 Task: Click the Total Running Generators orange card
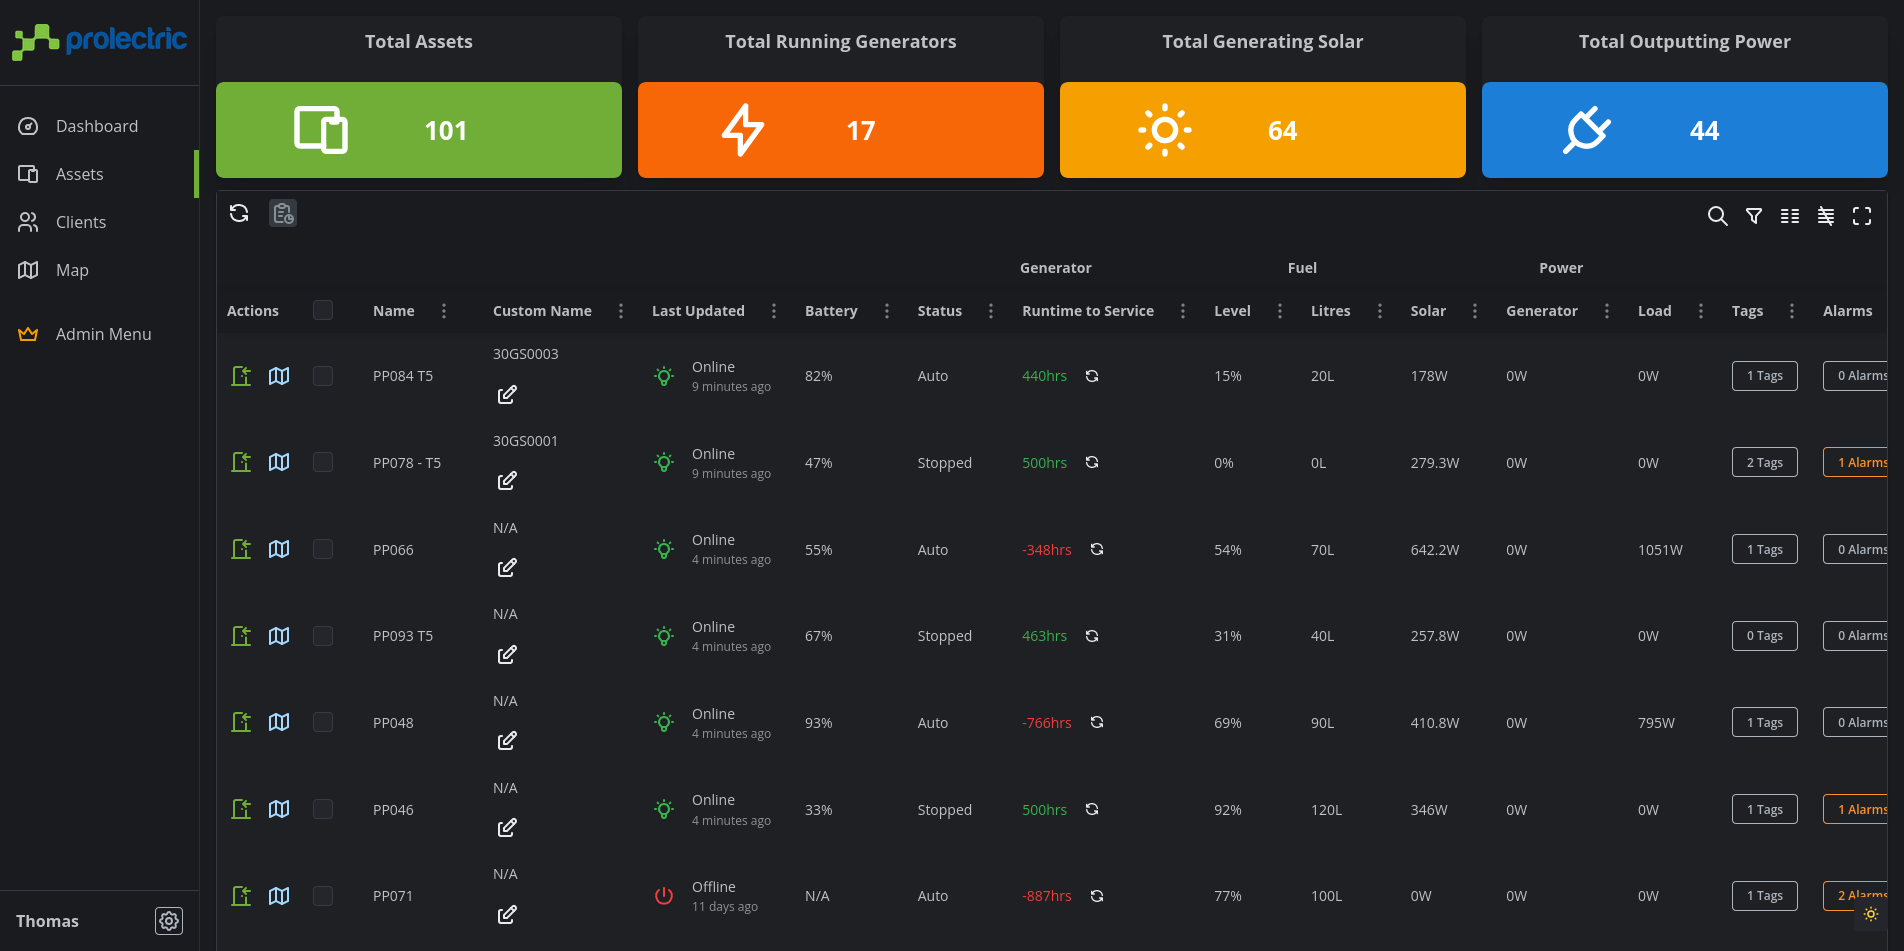point(840,130)
